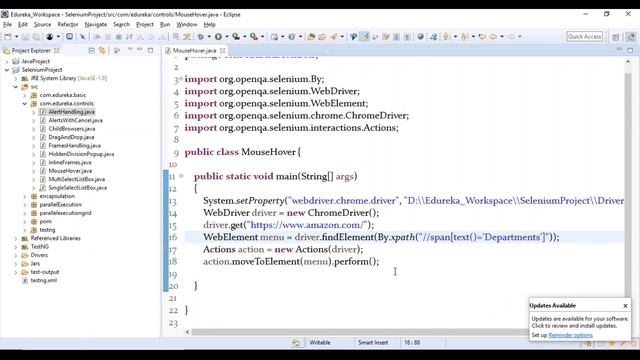This screenshot has width=640, height=360.
Task: Select AlertHandling.java in Project Explorer
Action: click(71, 112)
